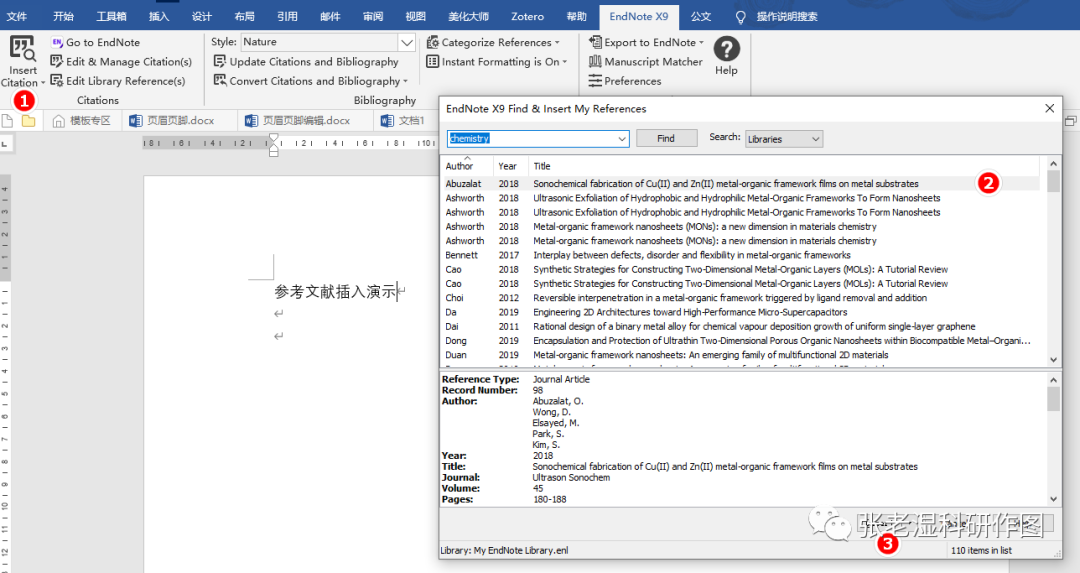
Task: Click Edit Library Reference(s)
Action: (x=118, y=81)
